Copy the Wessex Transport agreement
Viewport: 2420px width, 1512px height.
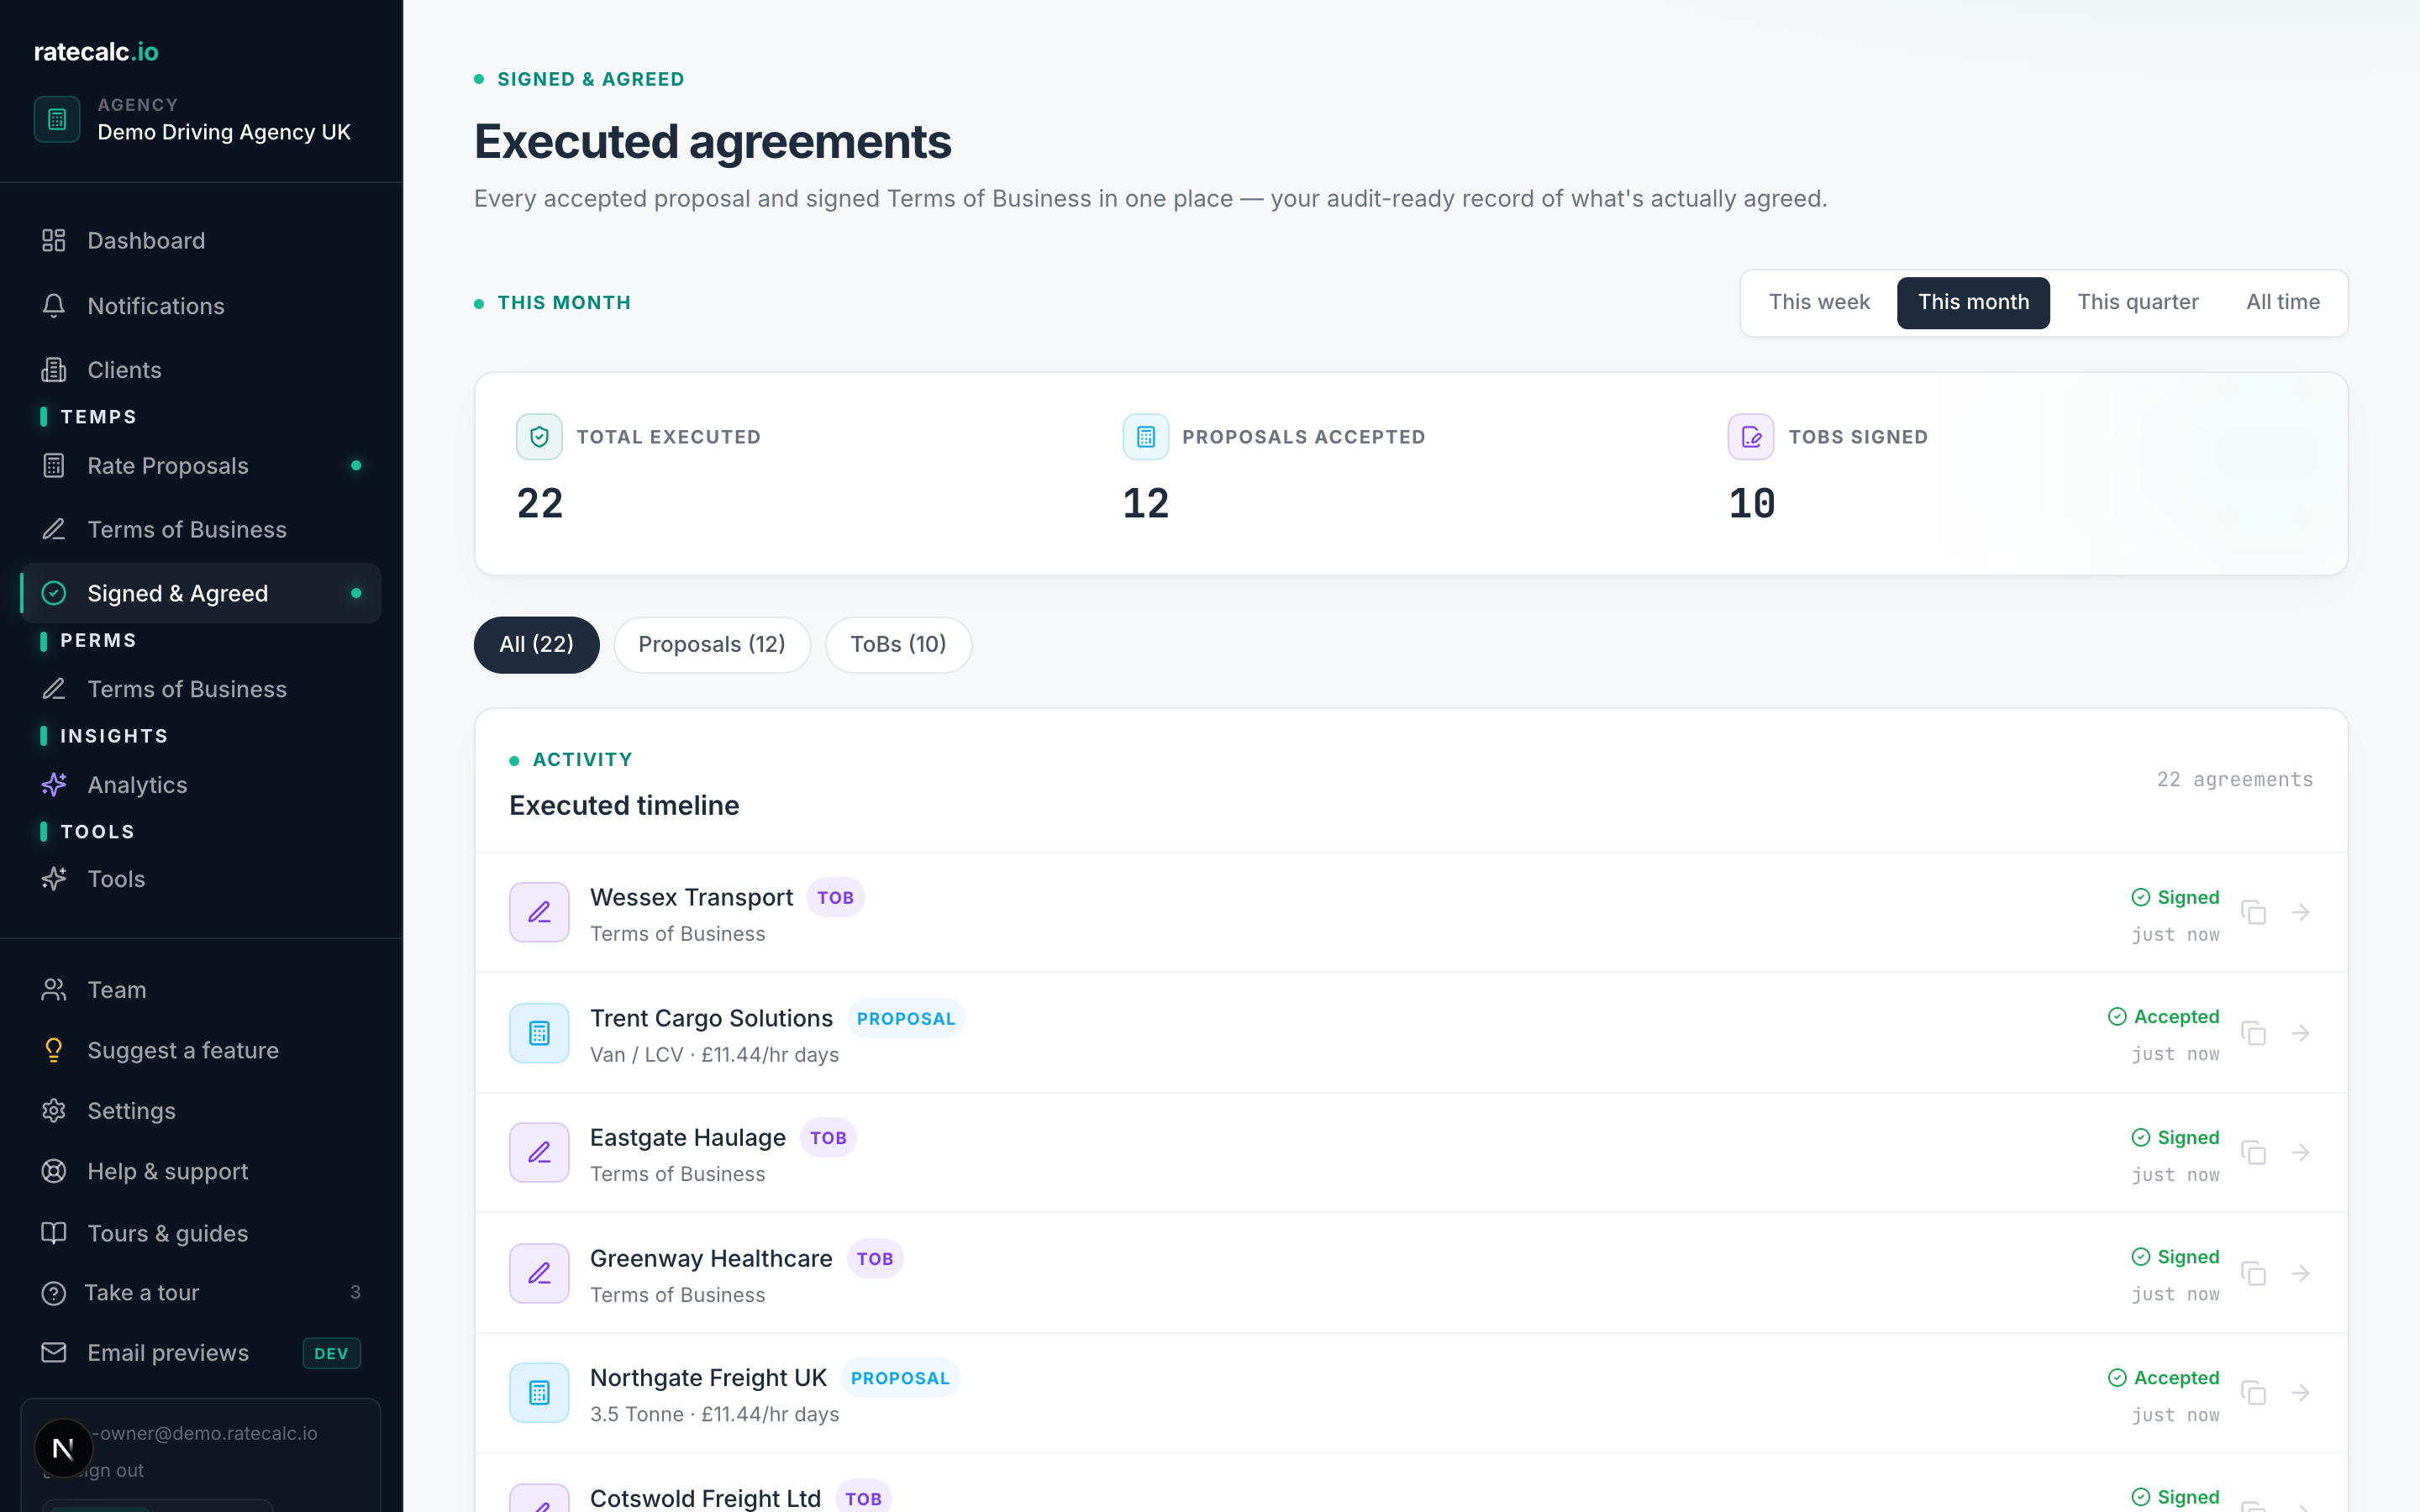2254,912
